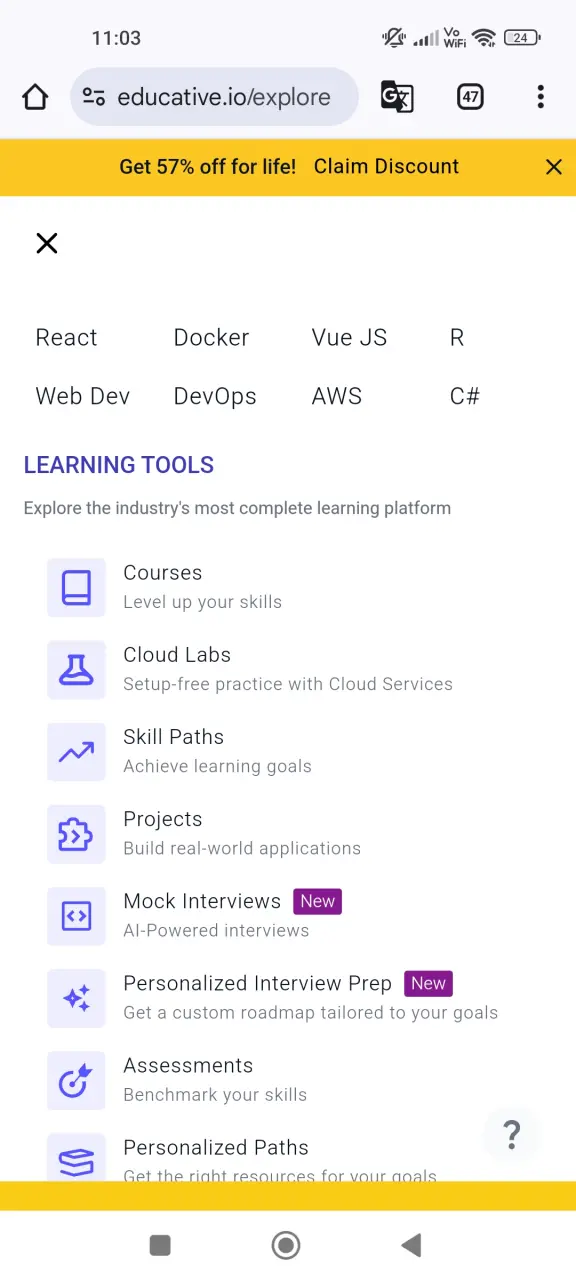The height and width of the screenshot is (1280, 576).
Task: Tap the educative.io/explore address bar
Action: [215, 97]
